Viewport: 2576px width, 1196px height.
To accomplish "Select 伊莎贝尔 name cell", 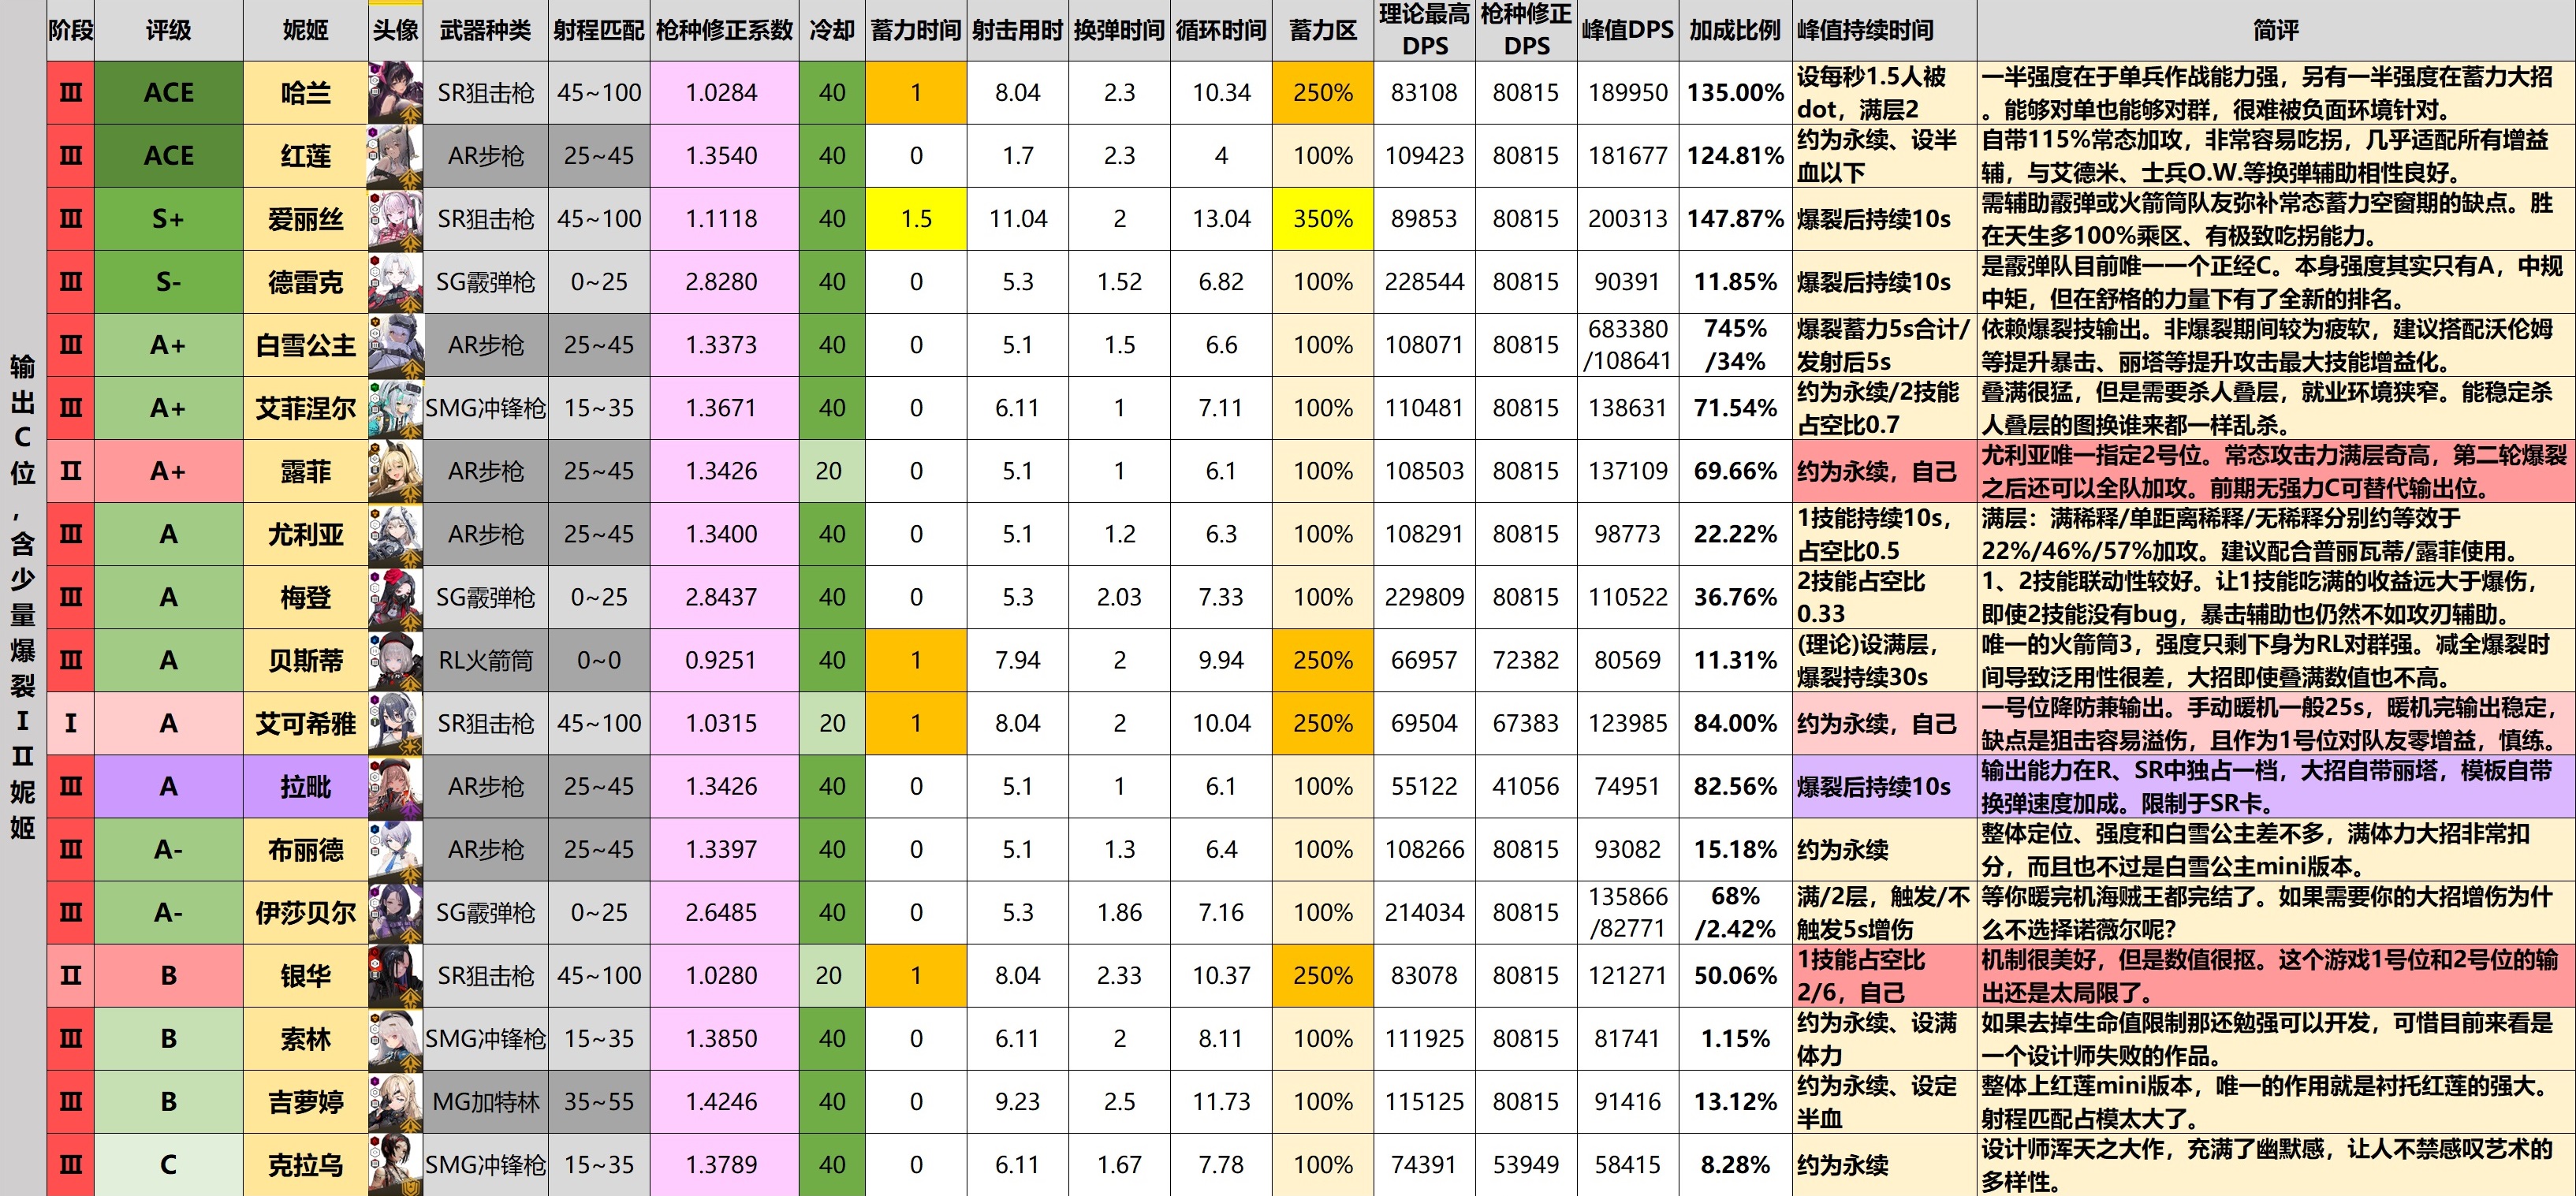I will [x=305, y=912].
